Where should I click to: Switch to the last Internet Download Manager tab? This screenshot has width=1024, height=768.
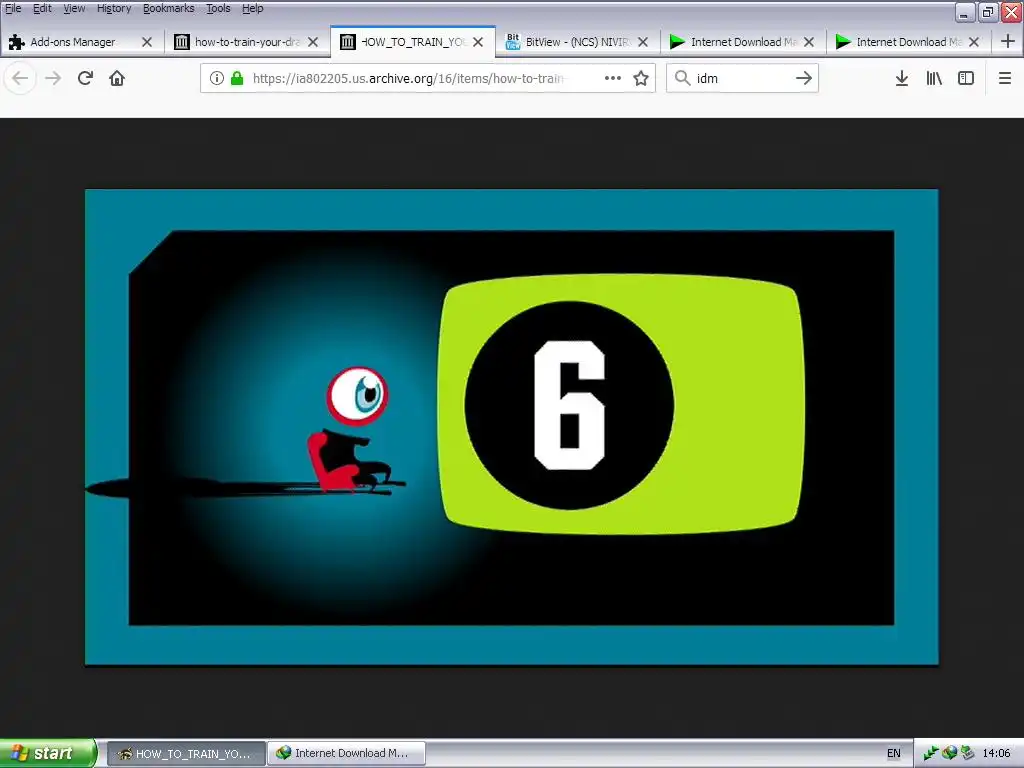[x=908, y=42]
